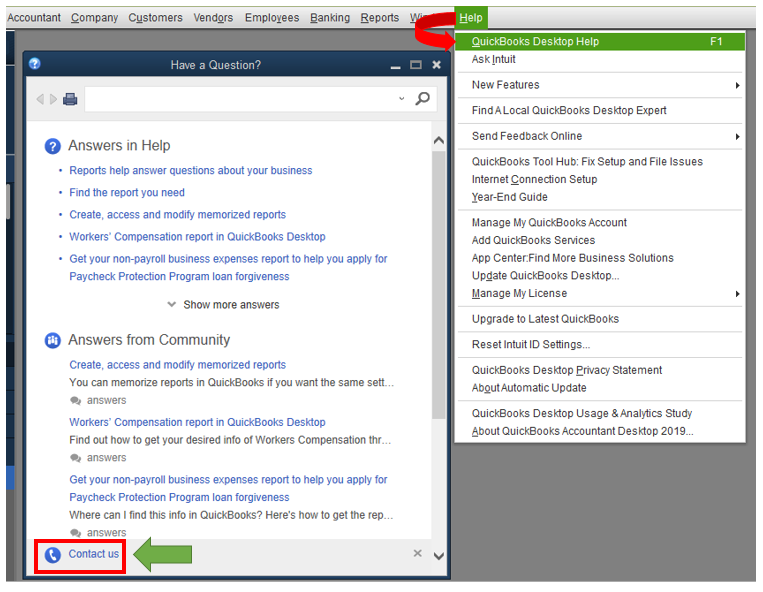
Task: Click the Help menu
Action: click(471, 18)
